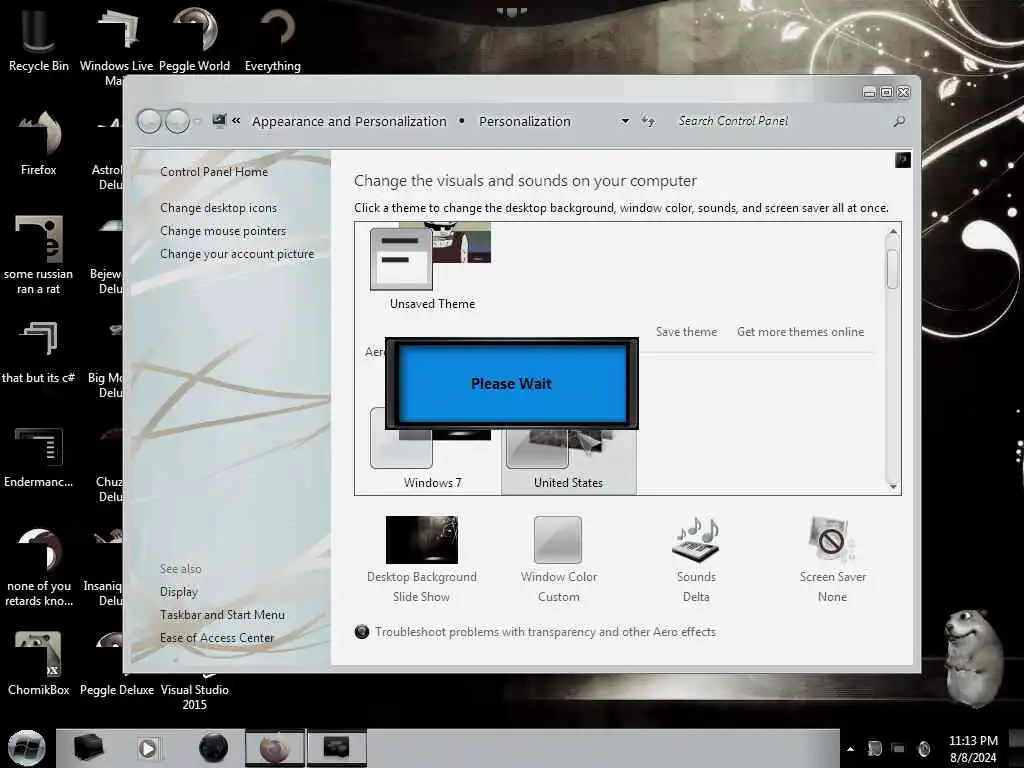
Task: Open the Action Center tray icon
Action: click(874, 749)
